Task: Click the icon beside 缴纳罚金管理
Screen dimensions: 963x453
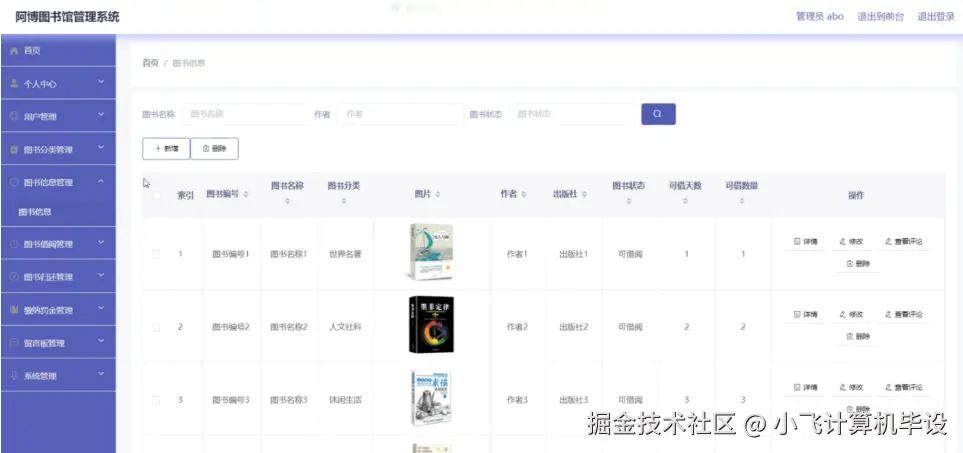Action: (14, 310)
